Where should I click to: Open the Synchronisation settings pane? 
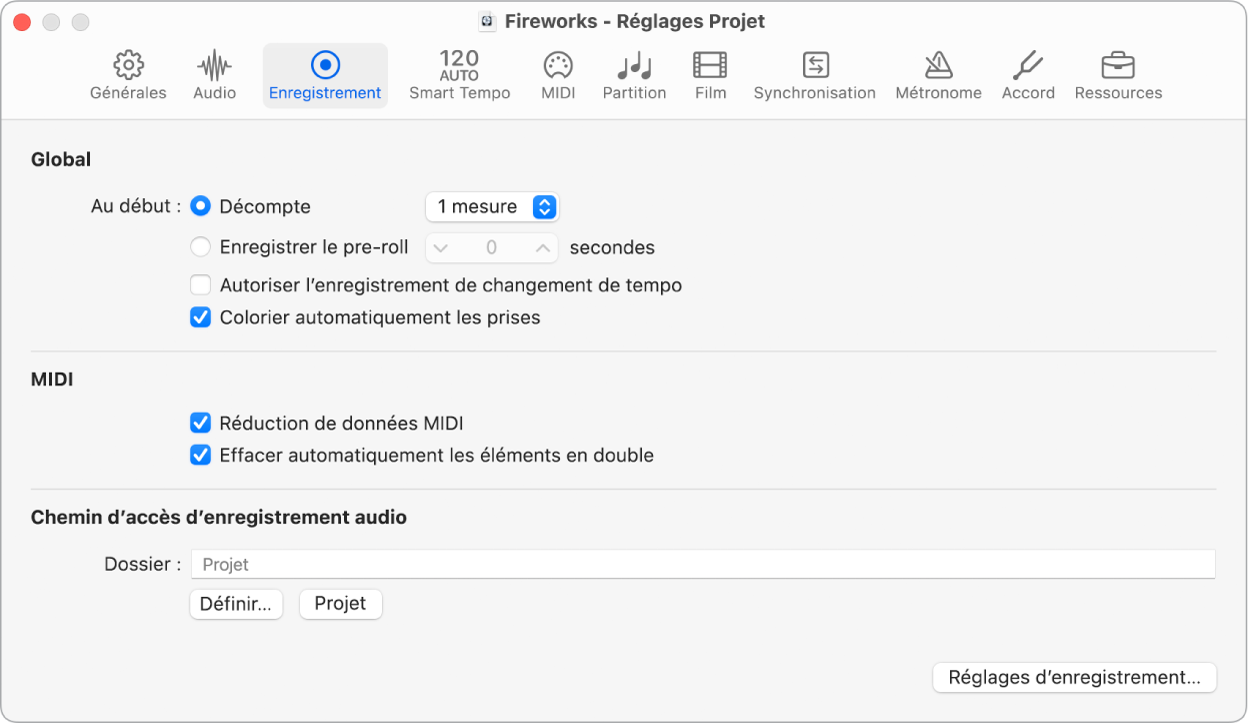pyautogui.click(x=815, y=72)
